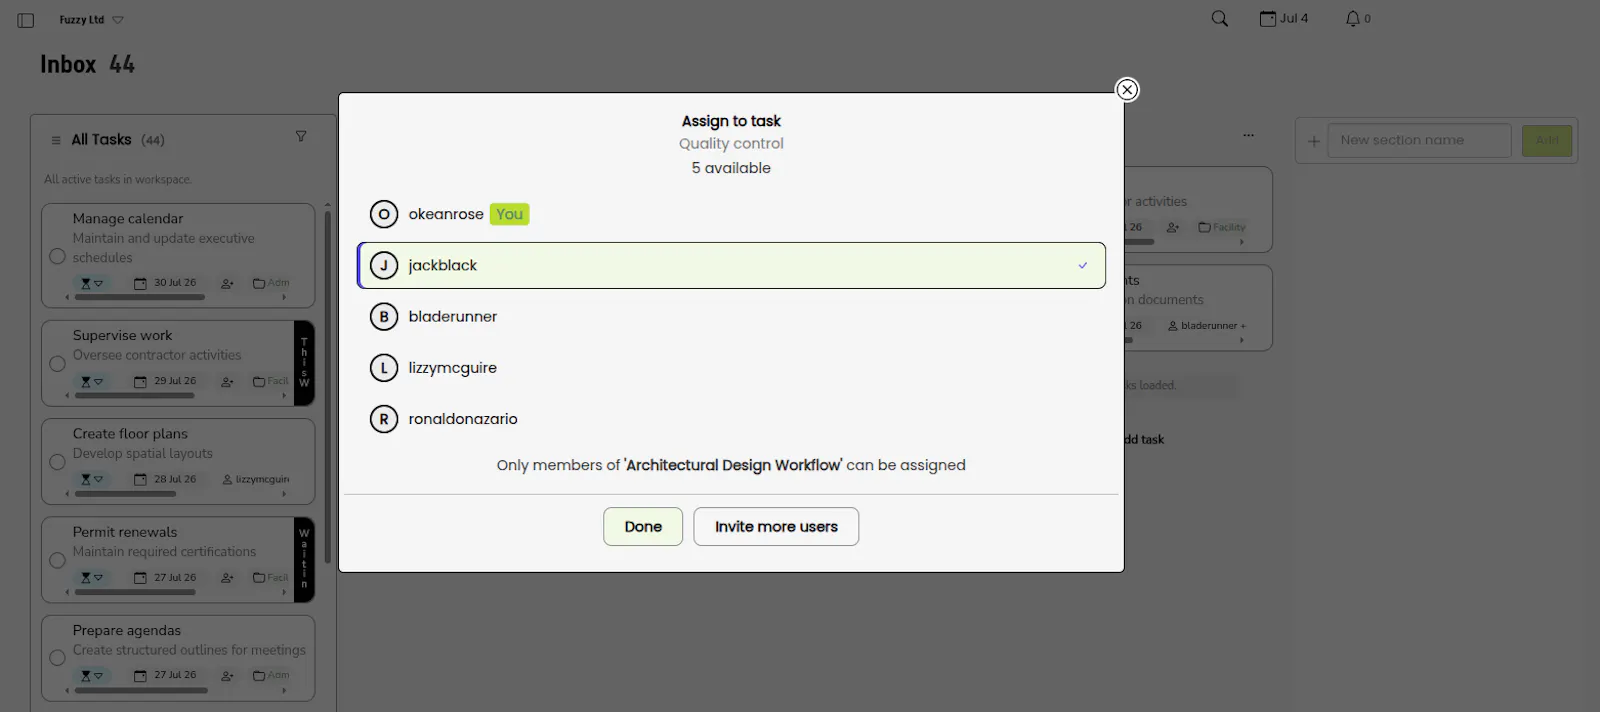
Task: Click assign-user icon on Supervise work
Action: pyautogui.click(x=227, y=382)
